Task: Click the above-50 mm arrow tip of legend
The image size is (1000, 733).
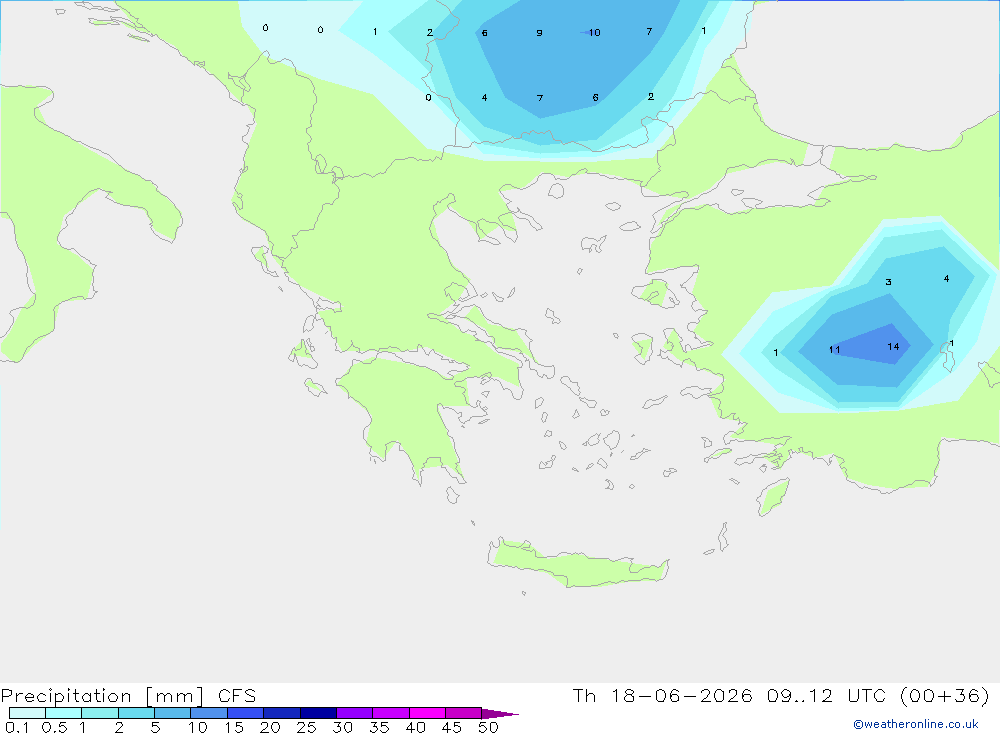Action: pos(500,714)
